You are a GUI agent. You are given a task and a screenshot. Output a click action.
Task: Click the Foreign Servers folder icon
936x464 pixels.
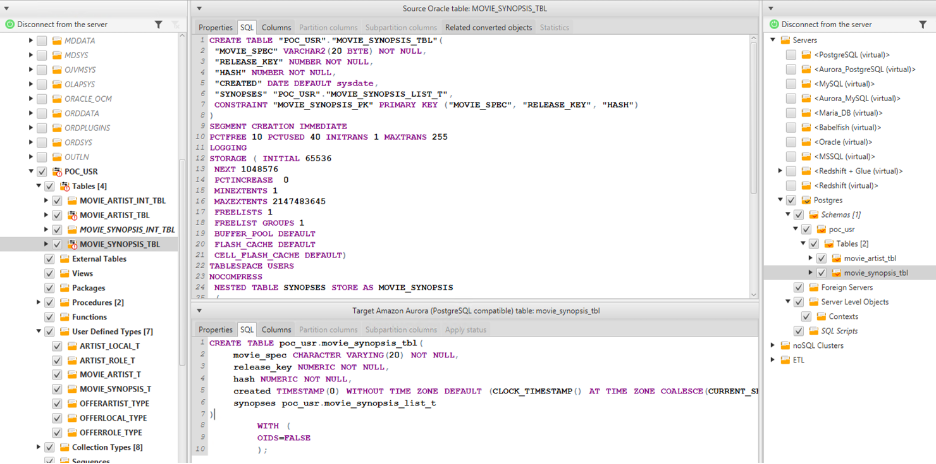814,287
